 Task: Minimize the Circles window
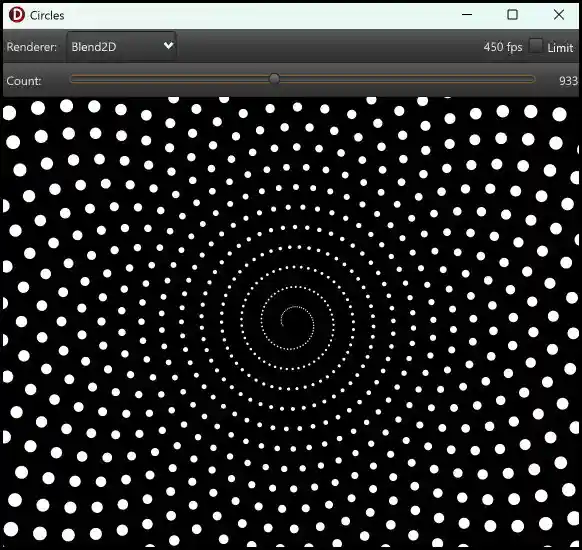point(467,15)
